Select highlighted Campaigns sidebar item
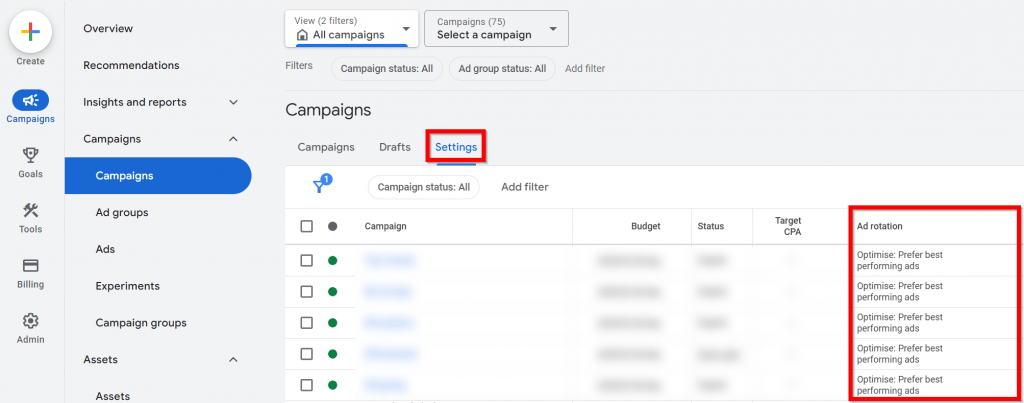 [158, 176]
